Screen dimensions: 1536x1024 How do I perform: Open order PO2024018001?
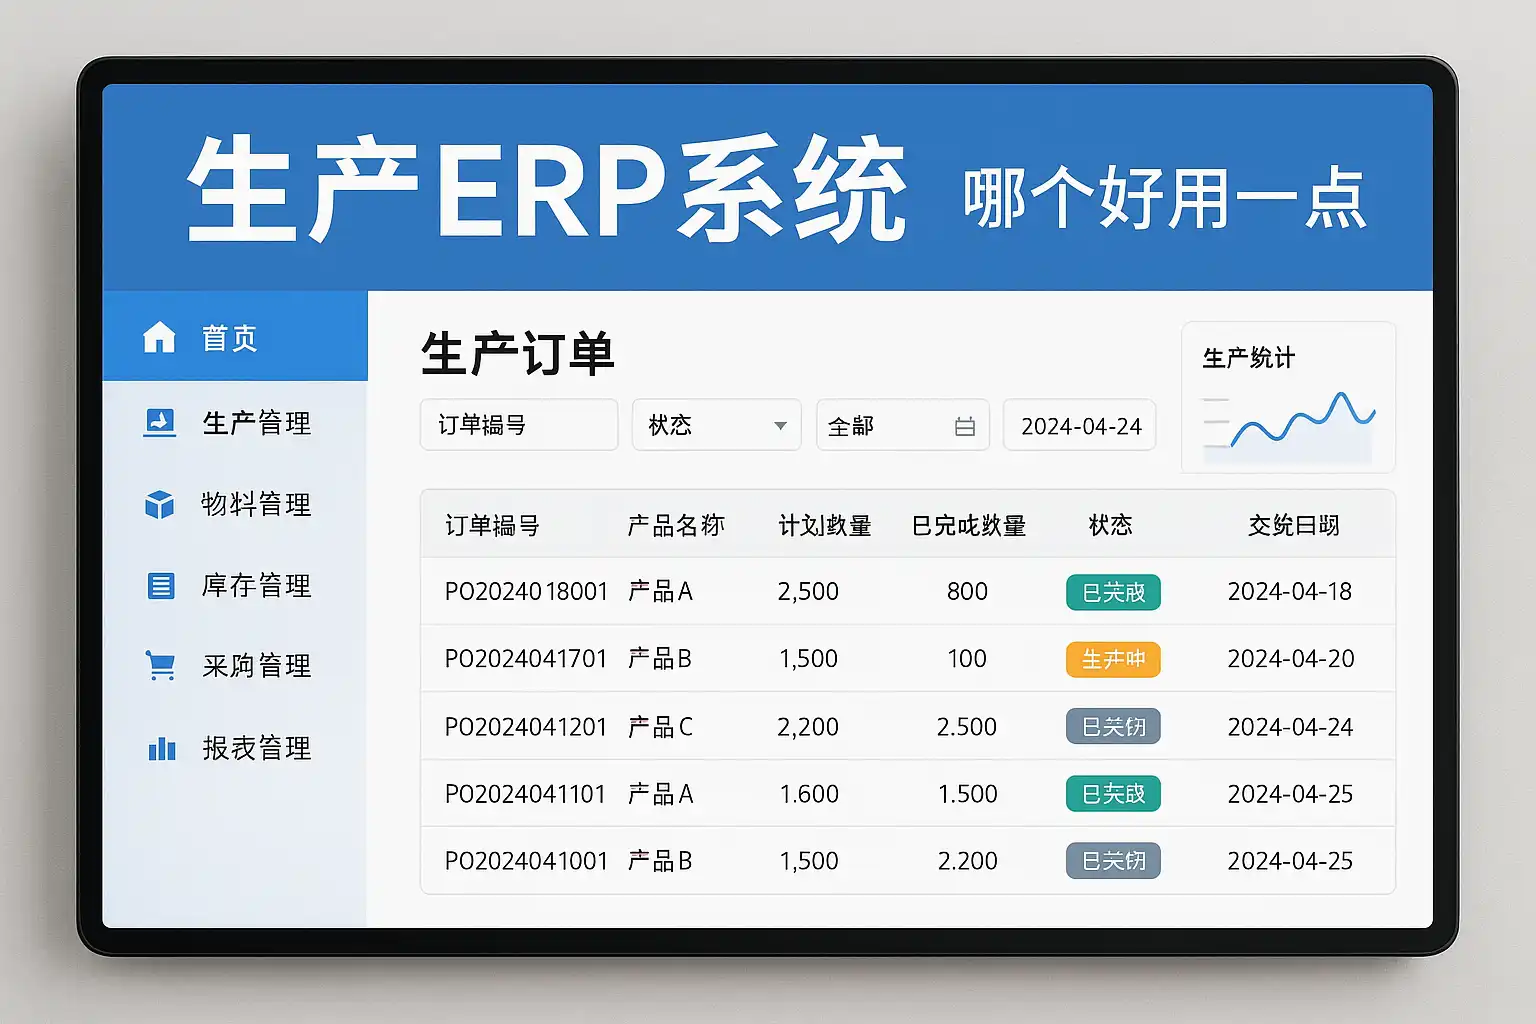pos(527,591)
